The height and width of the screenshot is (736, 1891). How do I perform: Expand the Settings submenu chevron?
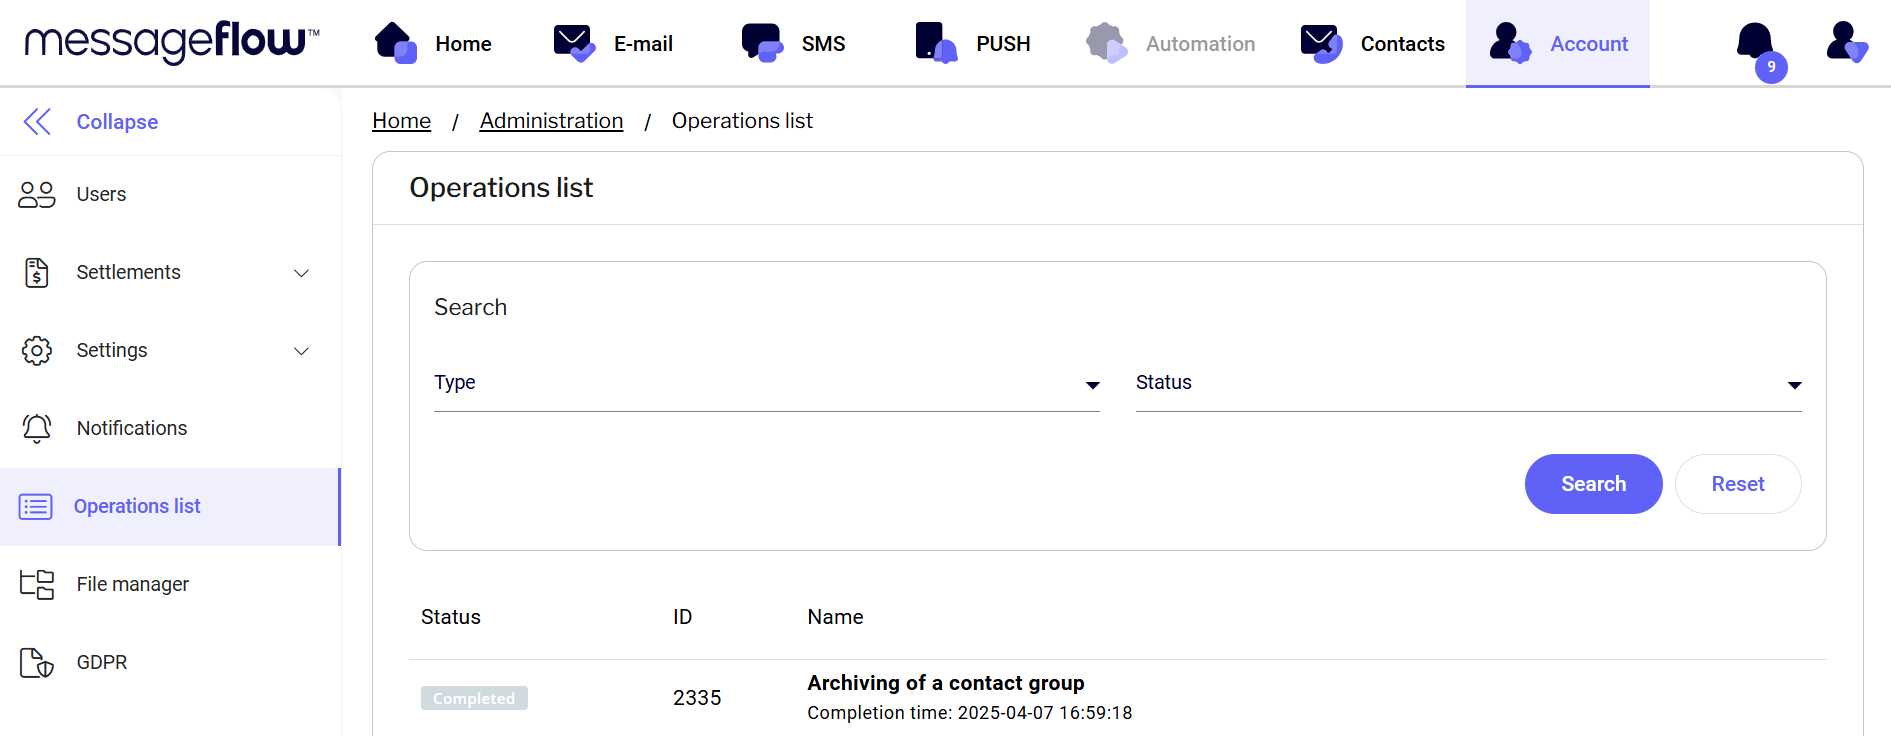click(x=301, y=351)
